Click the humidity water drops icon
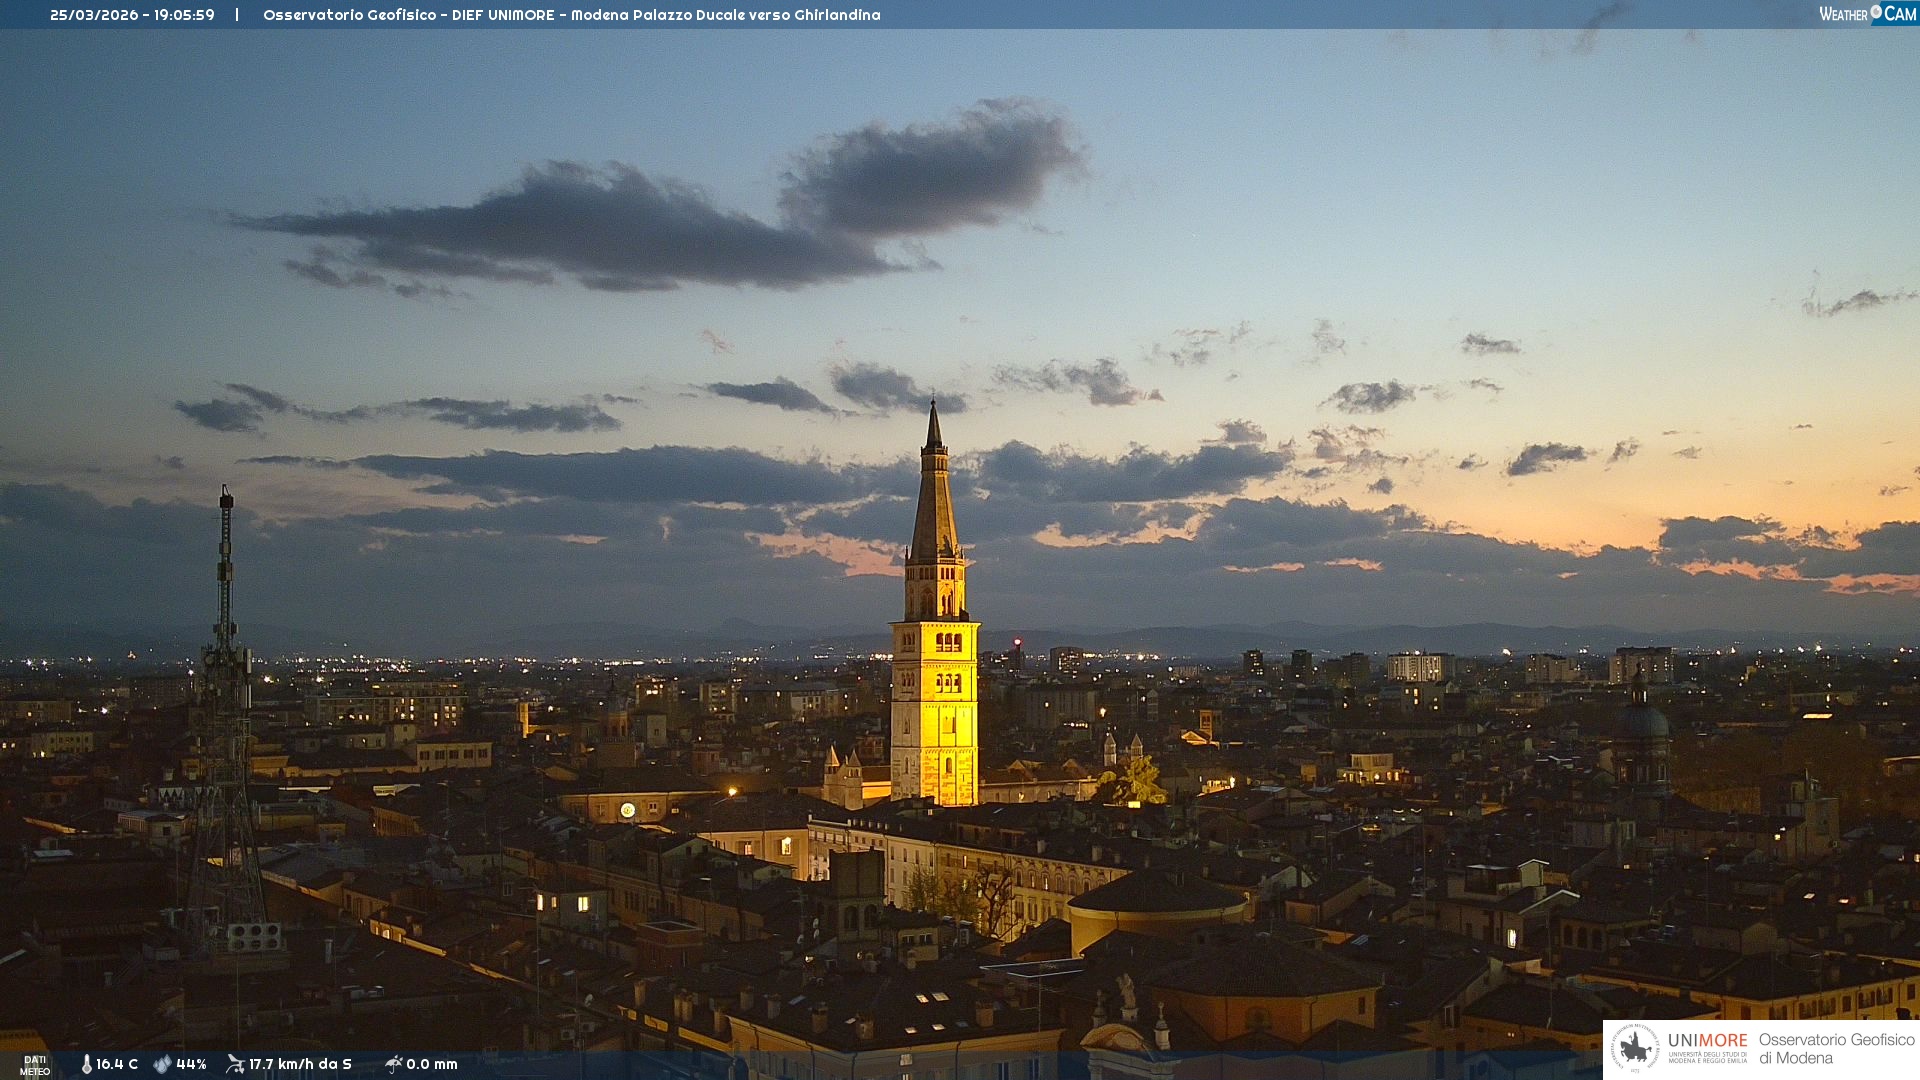This screenshot has width=1920, height=1080. pos(162,1064)
